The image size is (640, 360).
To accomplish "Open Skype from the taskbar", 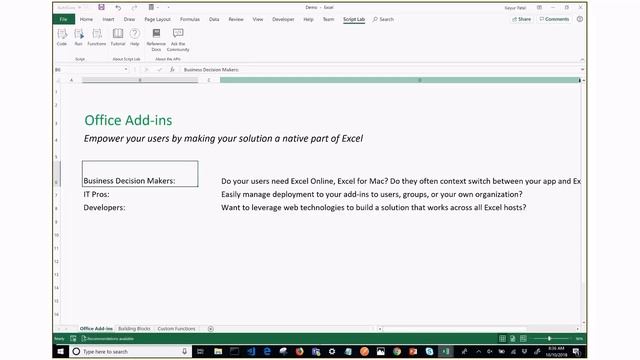I will click(x=429, y=351).
